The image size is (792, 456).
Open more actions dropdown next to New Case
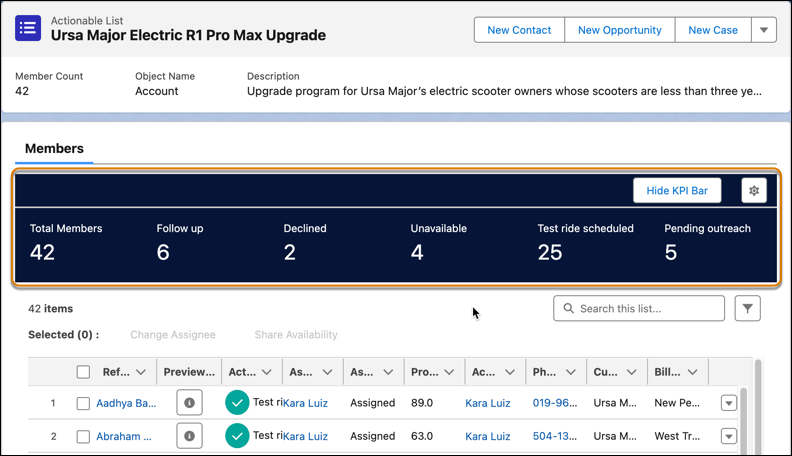click(764, 30)
